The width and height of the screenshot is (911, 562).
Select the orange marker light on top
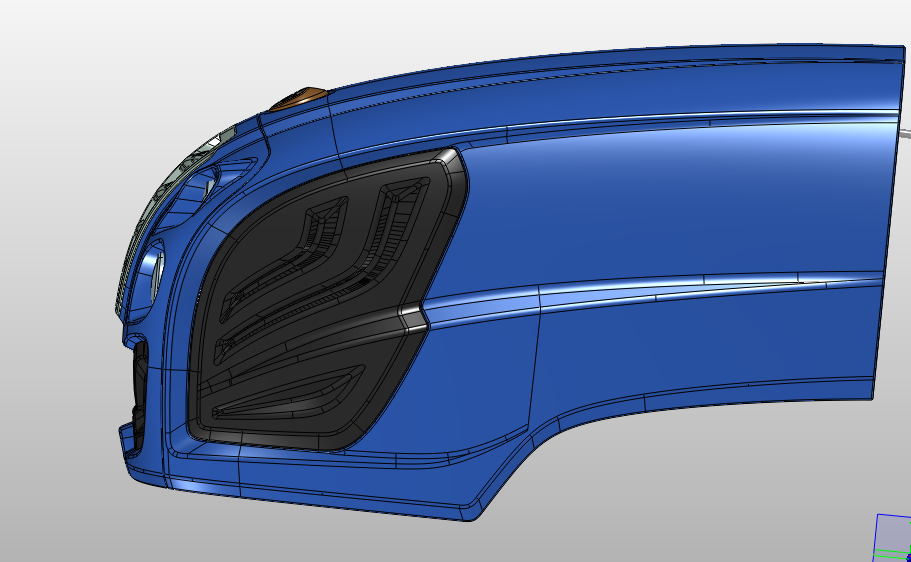tap(300, 98)
